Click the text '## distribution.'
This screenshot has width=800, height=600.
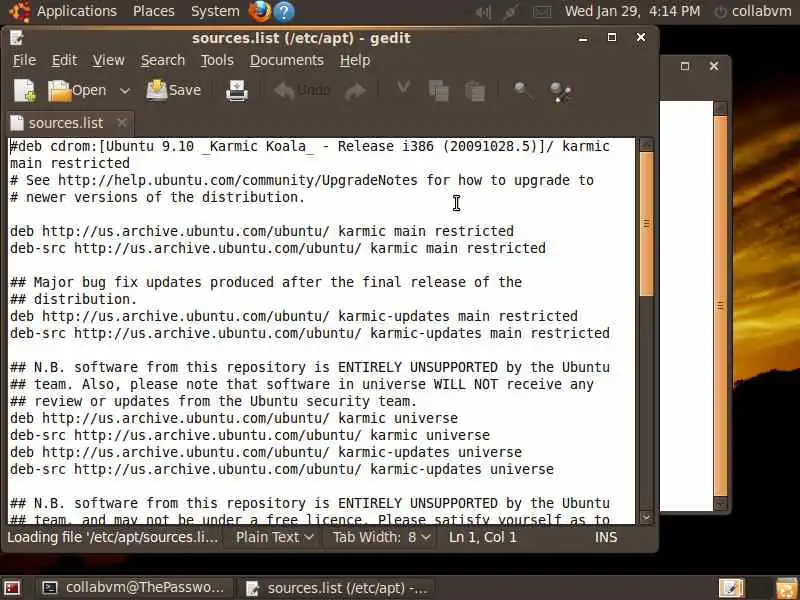(73, 299)
